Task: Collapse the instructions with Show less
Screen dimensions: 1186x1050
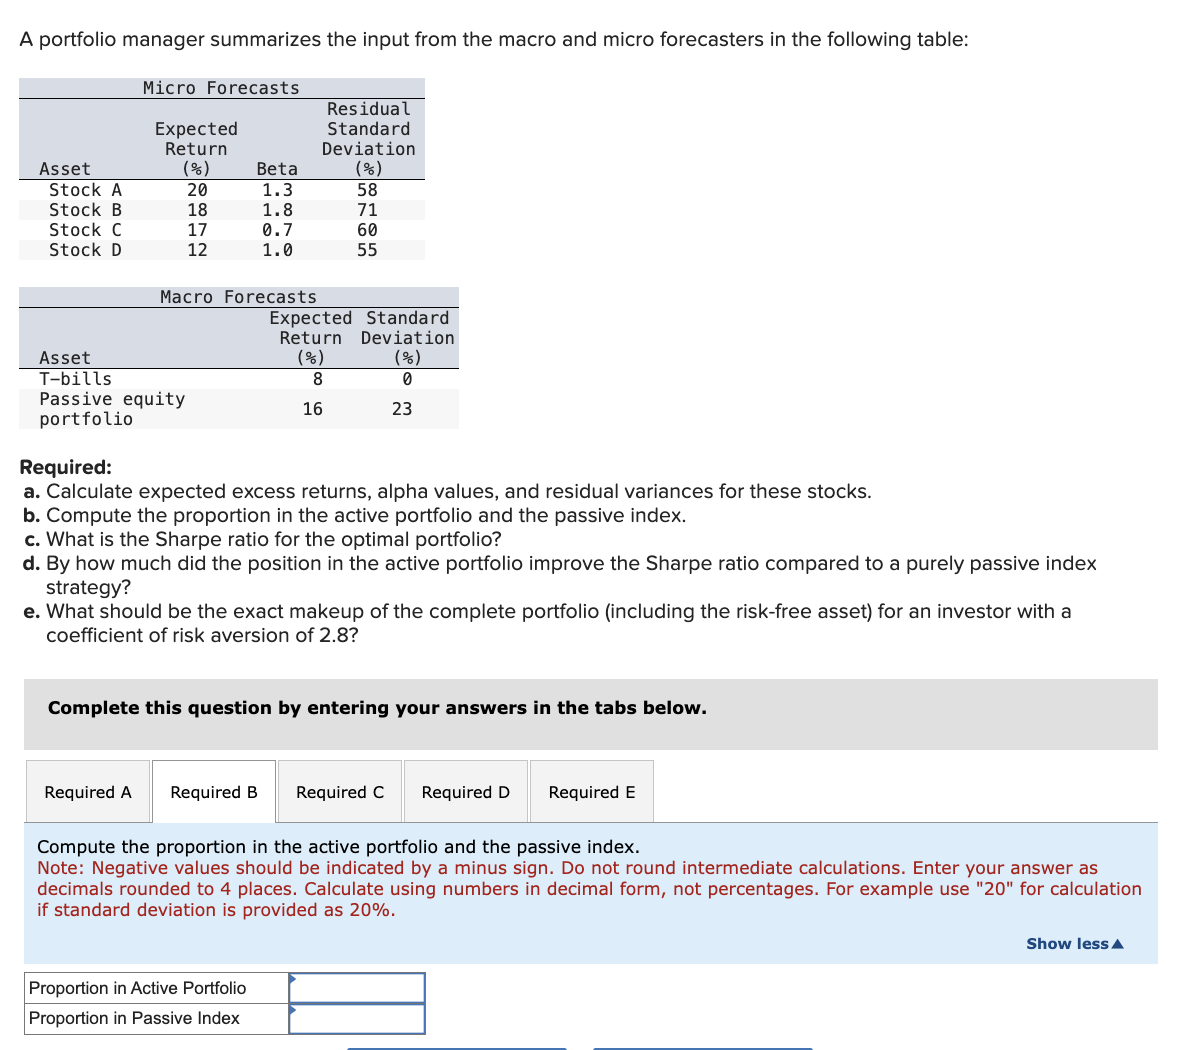Action: pyautogui.click(x=1066, y=943)
